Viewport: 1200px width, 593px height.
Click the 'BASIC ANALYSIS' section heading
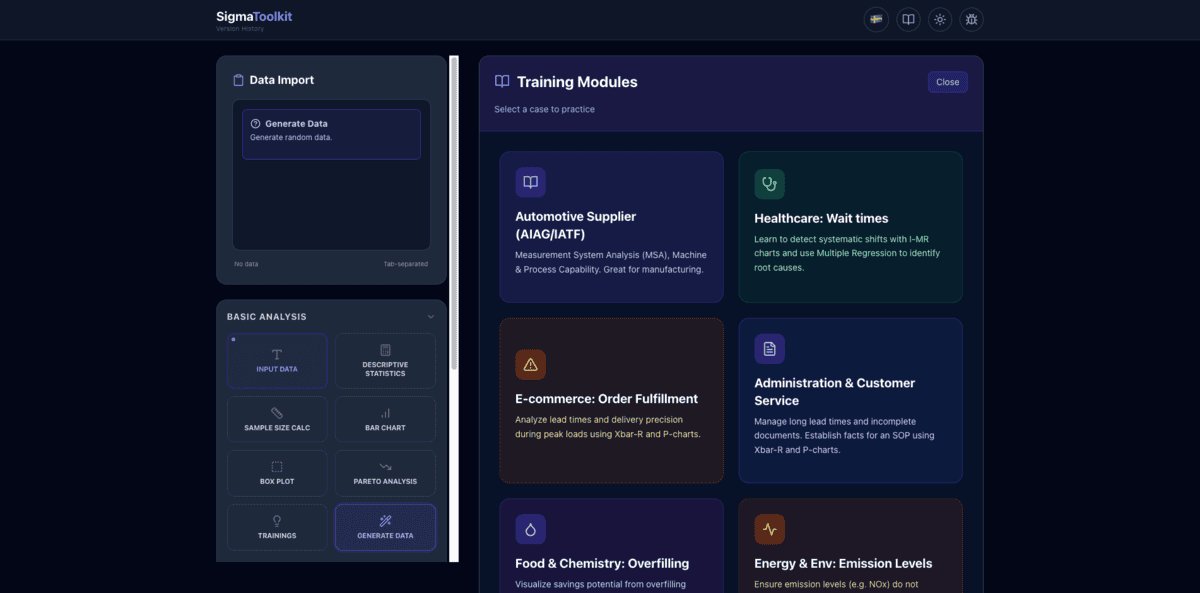pyautogui.click(x=266, y=317)
